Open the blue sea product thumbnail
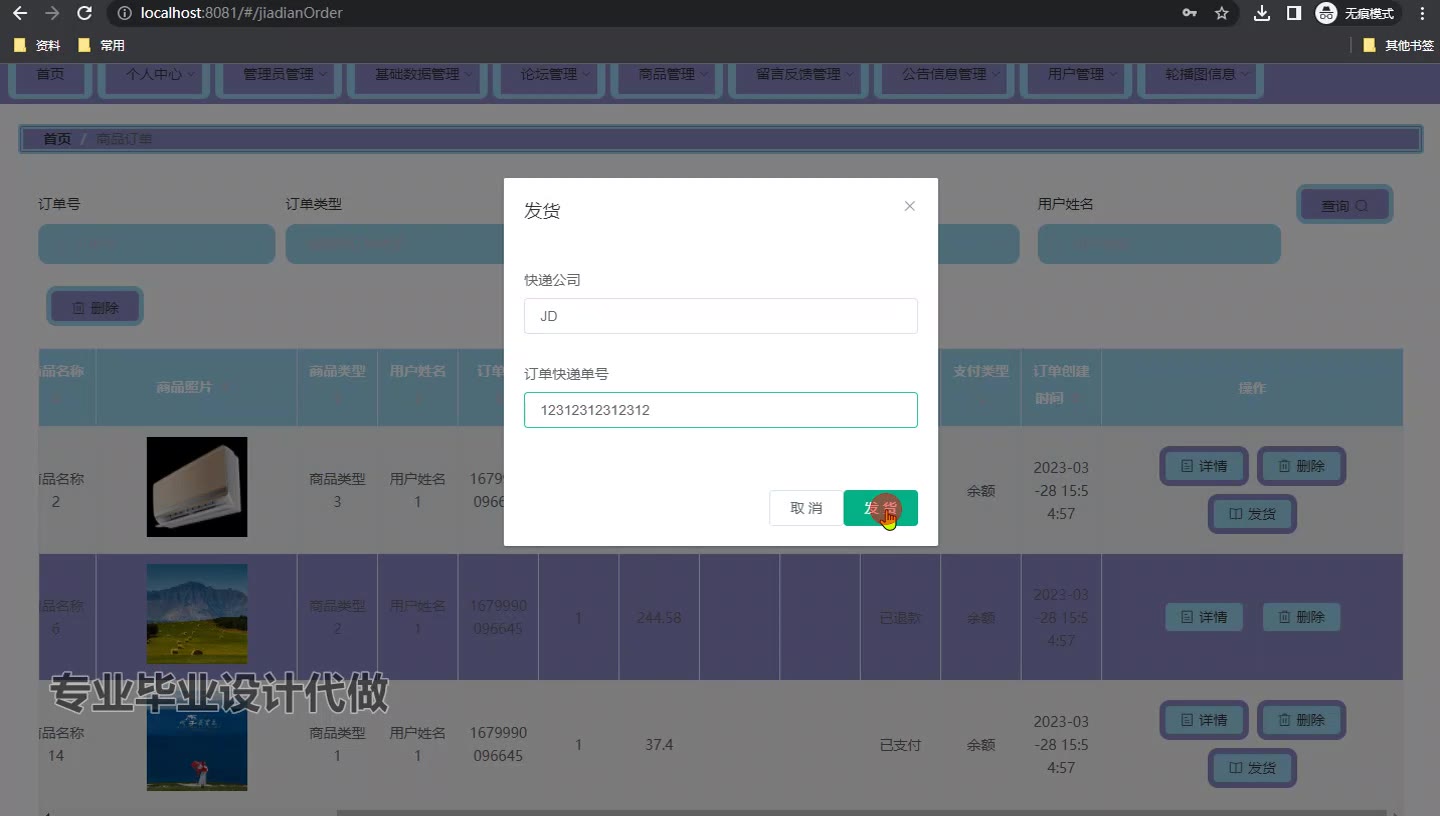Screen dimensions: 1440x816 coord(197,741)
